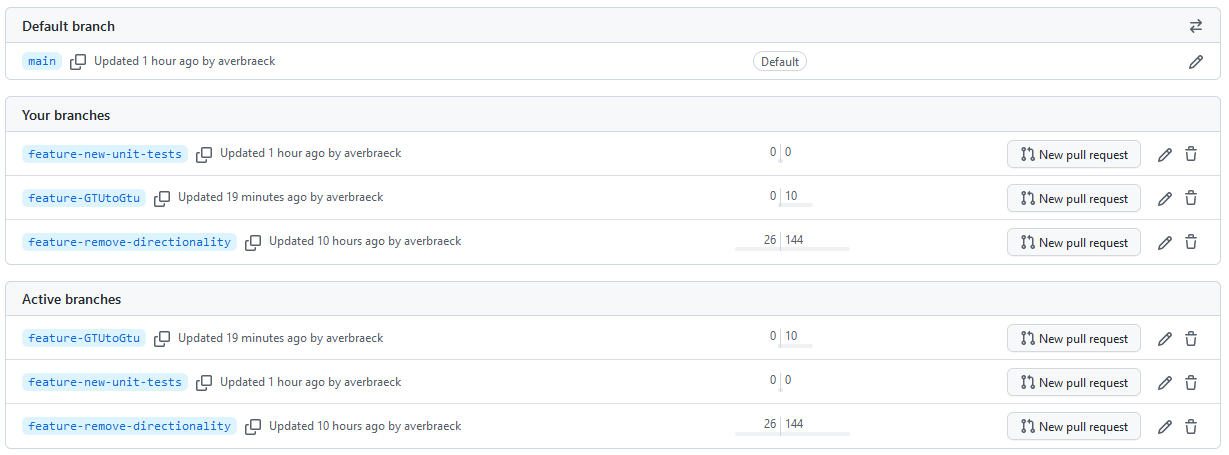Screen dimensions: 1229x455
Task: Create new pull request for feature-remove-directionality in Your branches
Action: [x=1074, y=243]
